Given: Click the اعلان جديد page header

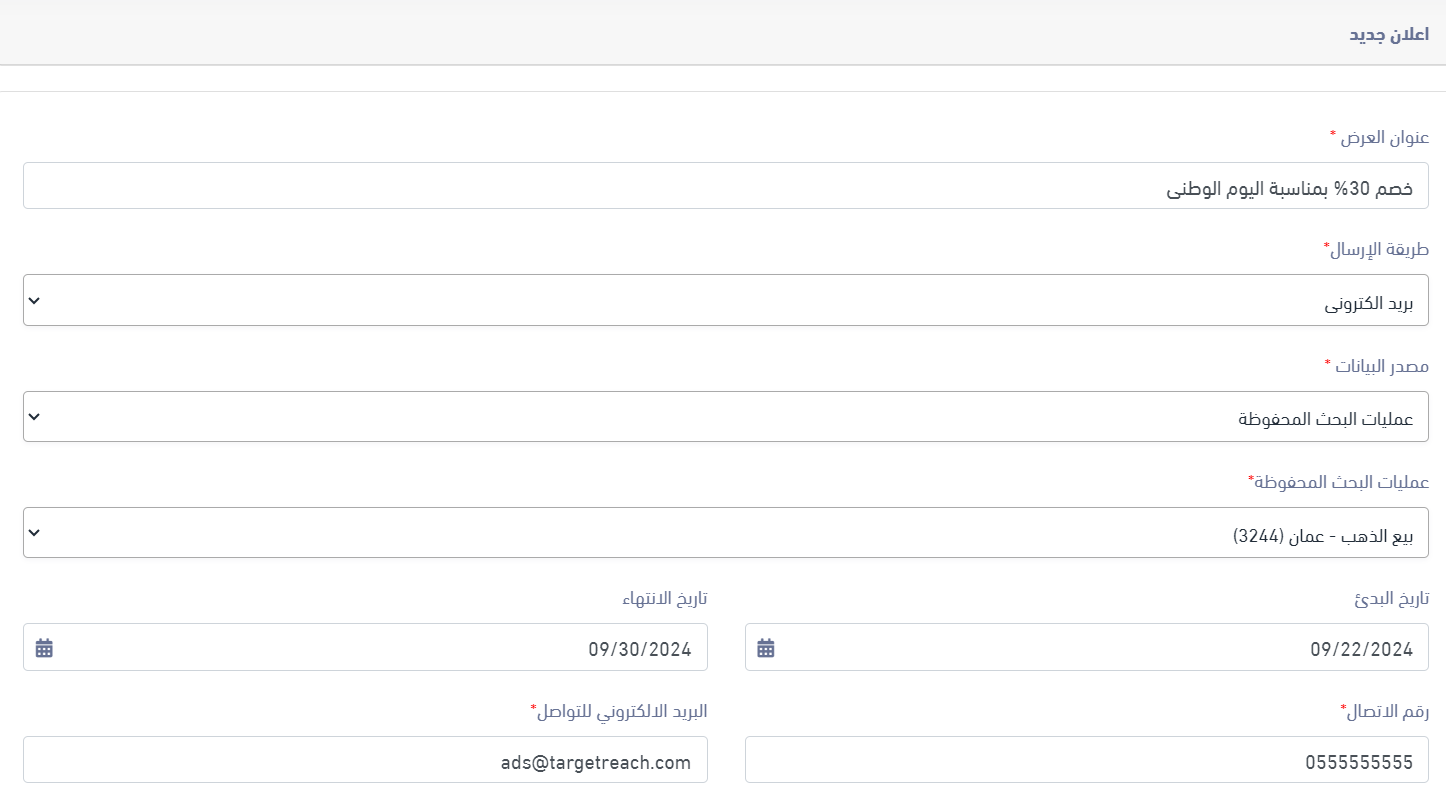Looking at the screenshot, I should point(1389,34).
